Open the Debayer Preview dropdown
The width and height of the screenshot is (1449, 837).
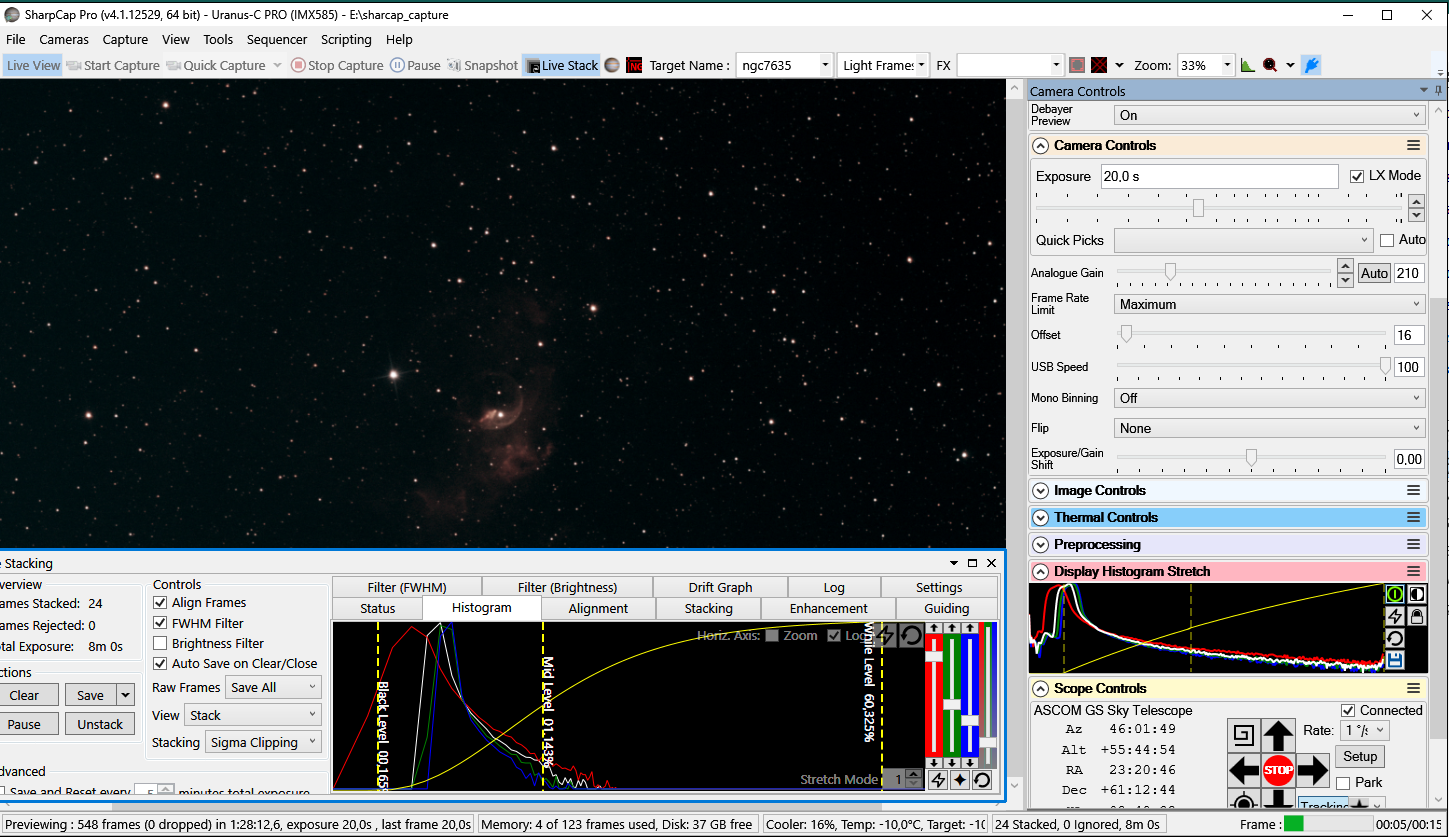(x=1270, y=115)
